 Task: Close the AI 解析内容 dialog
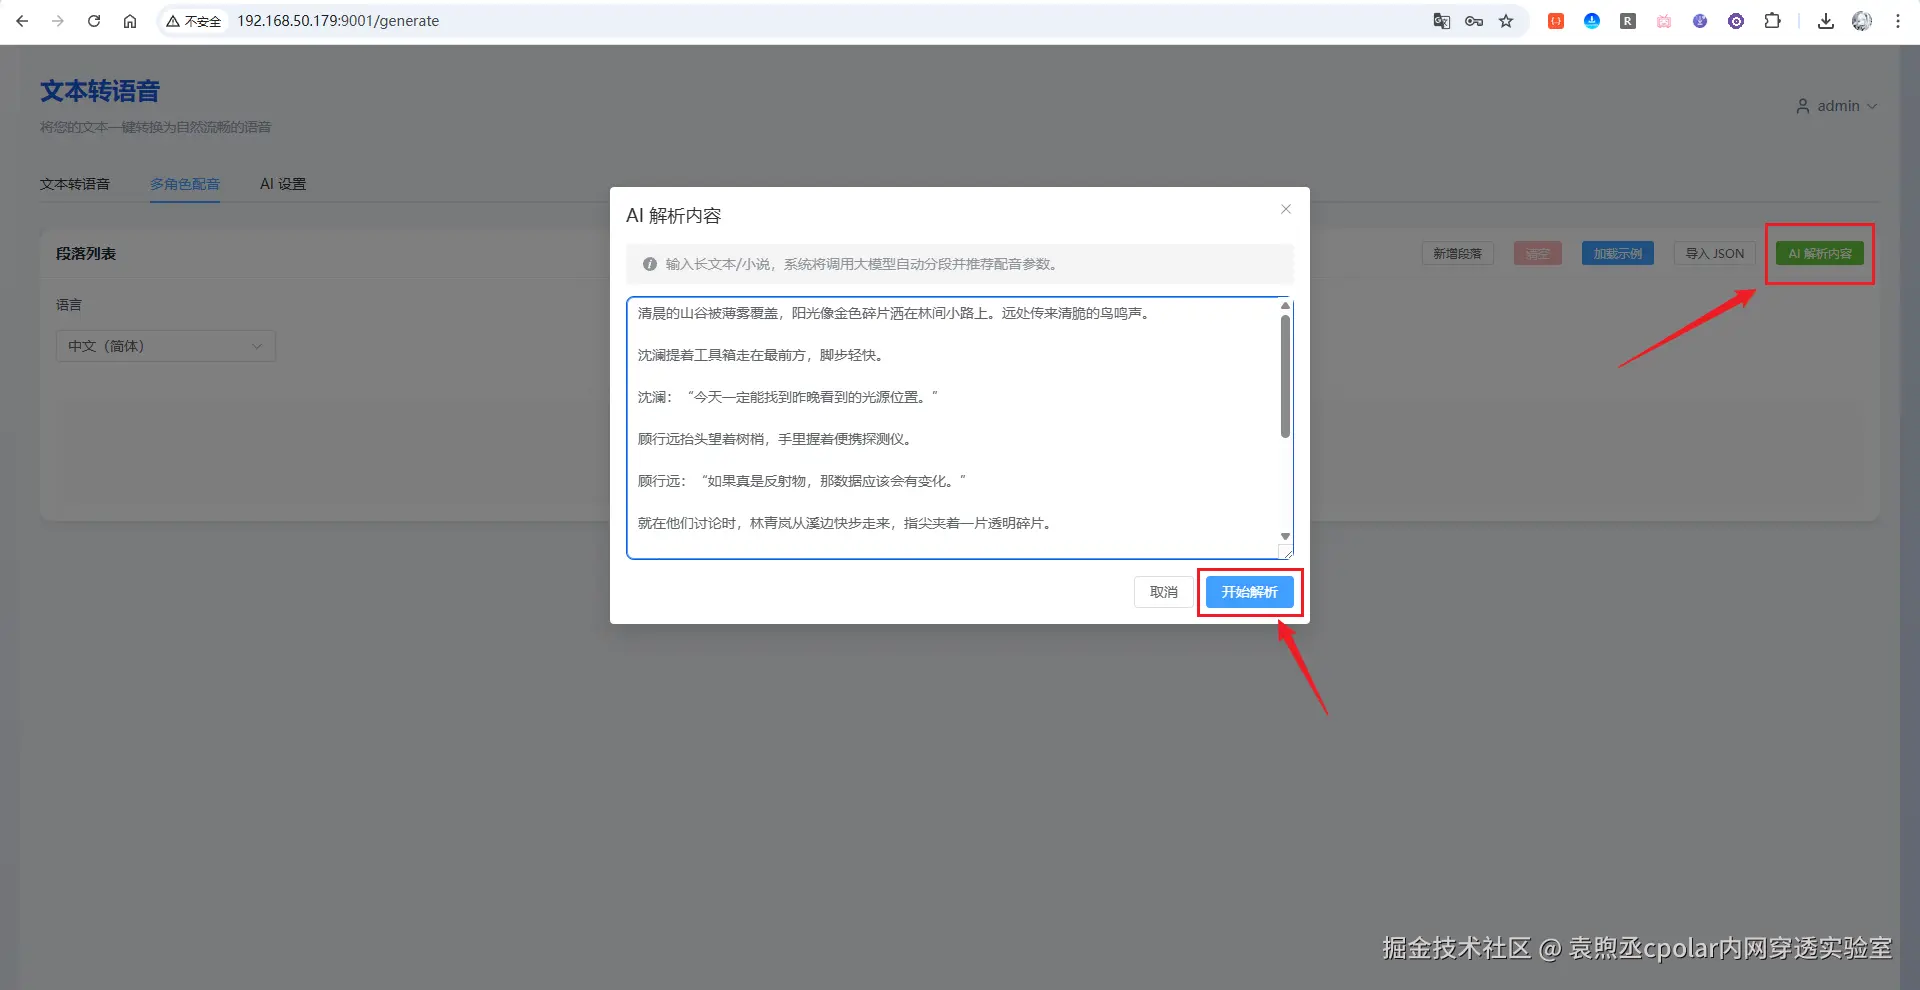(1286, 209)
